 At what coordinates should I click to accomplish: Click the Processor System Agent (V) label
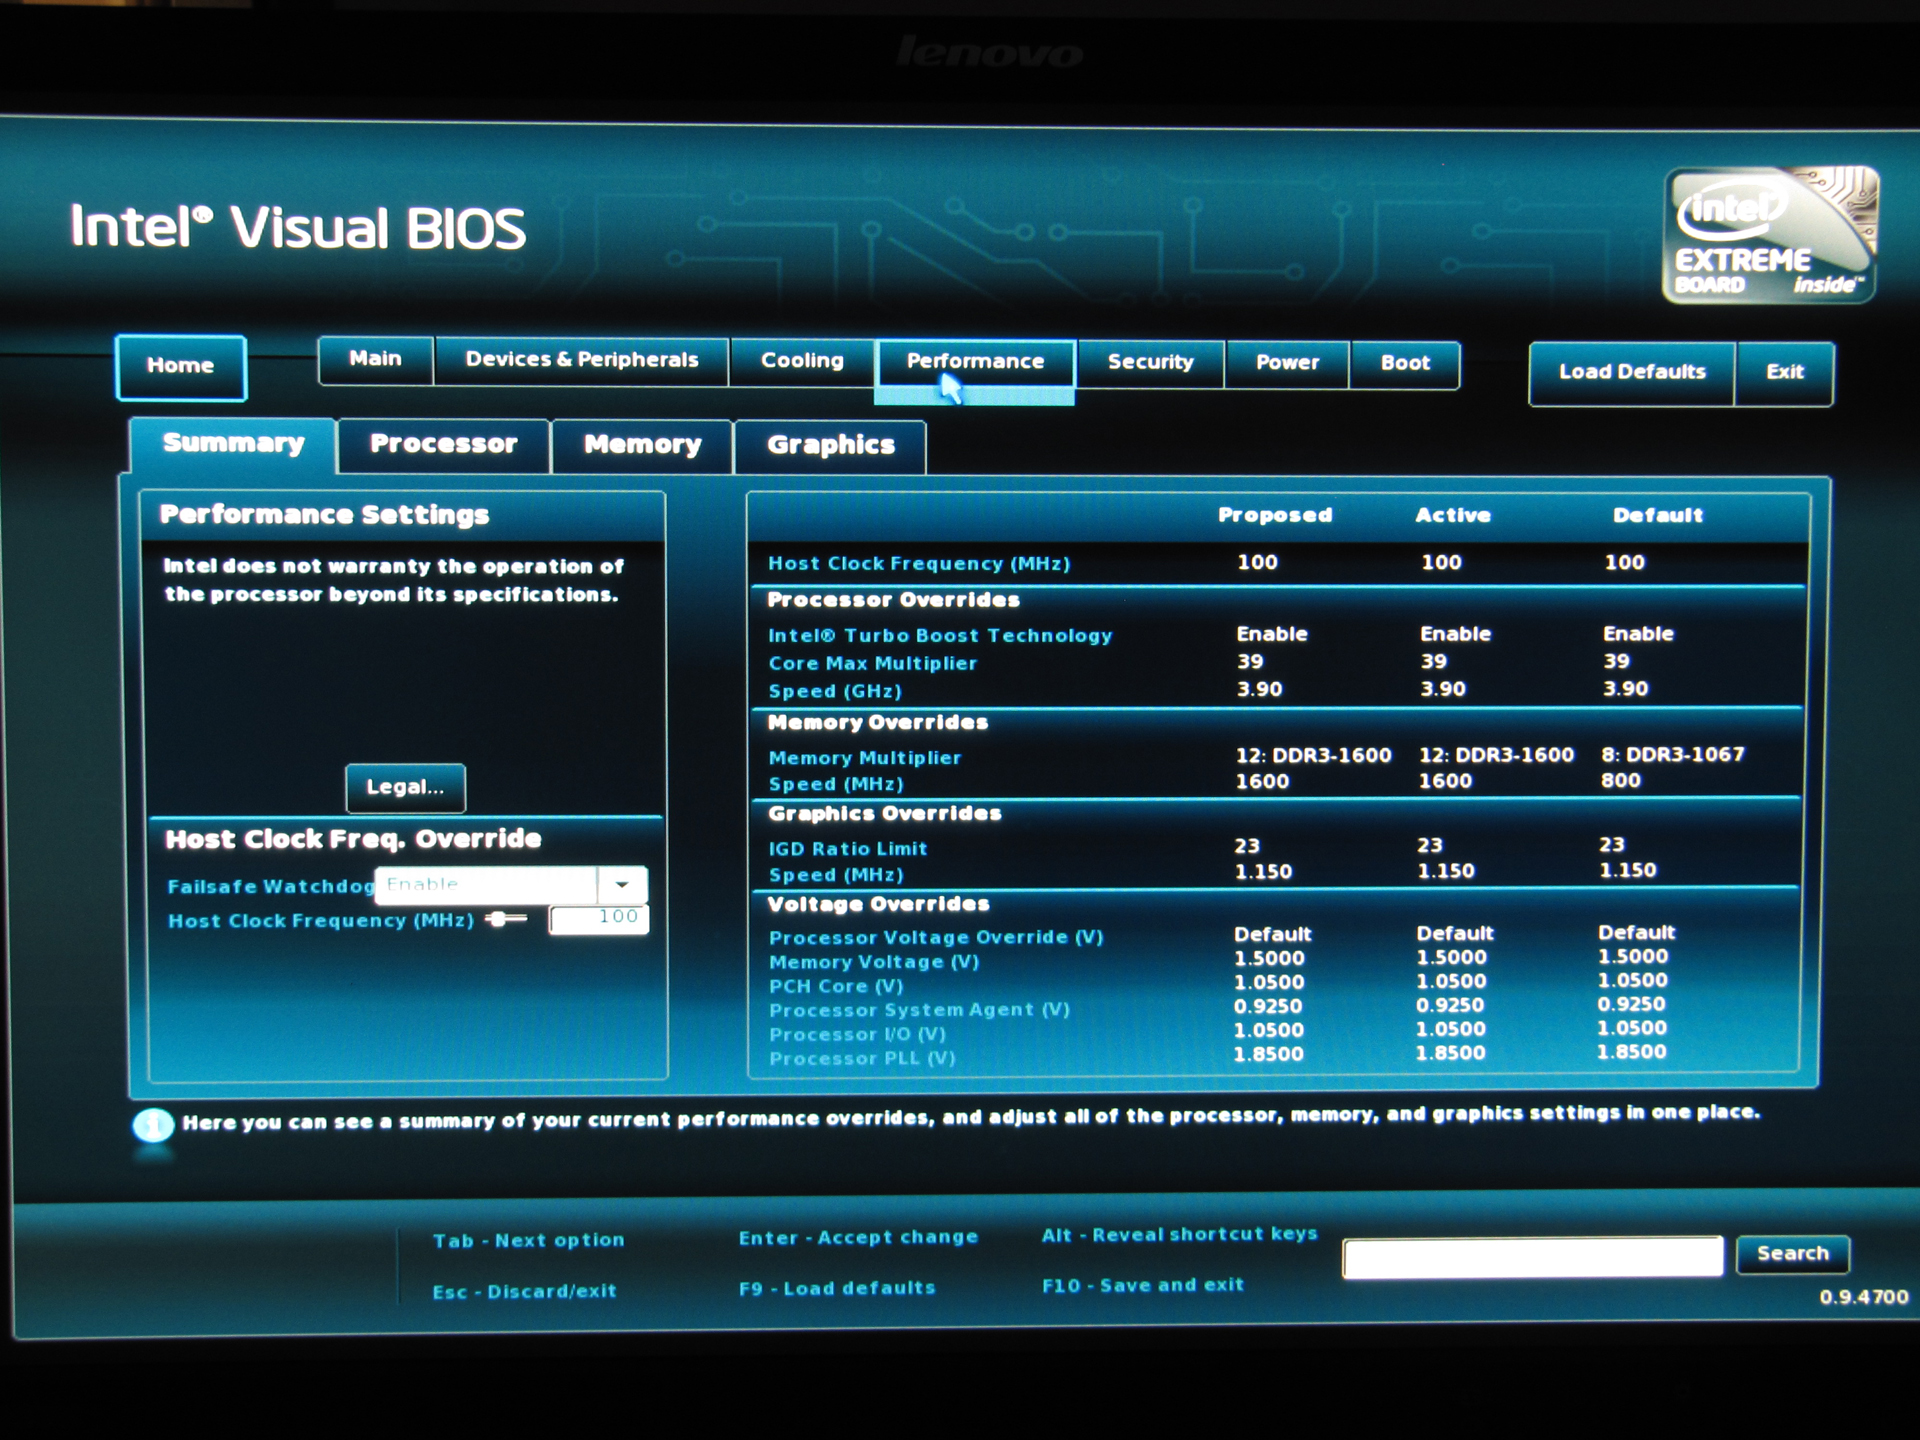coord(919,1011)
